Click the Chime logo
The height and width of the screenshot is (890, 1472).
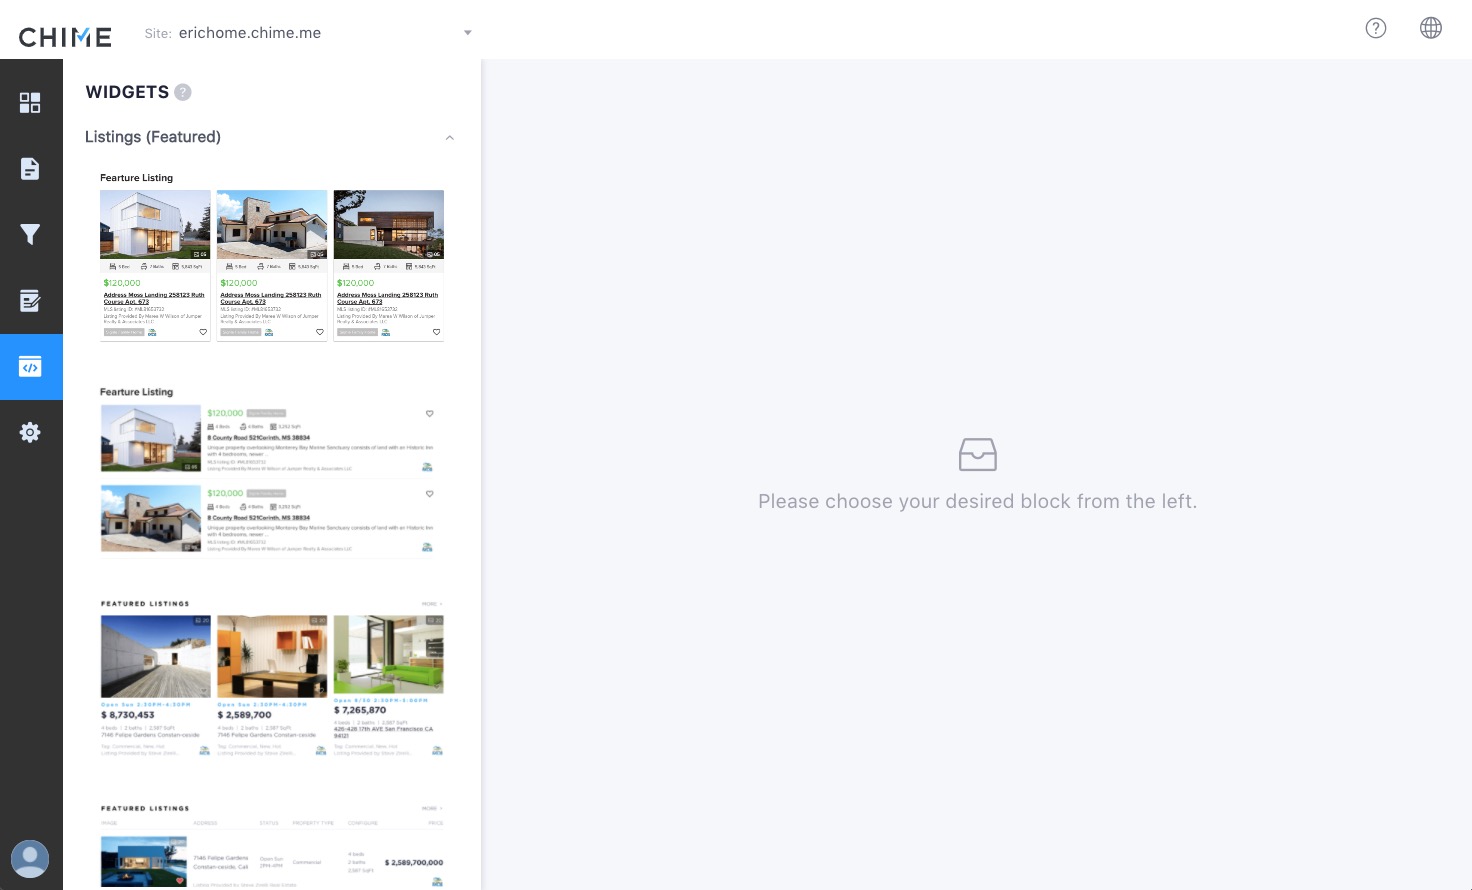point(65,37)
